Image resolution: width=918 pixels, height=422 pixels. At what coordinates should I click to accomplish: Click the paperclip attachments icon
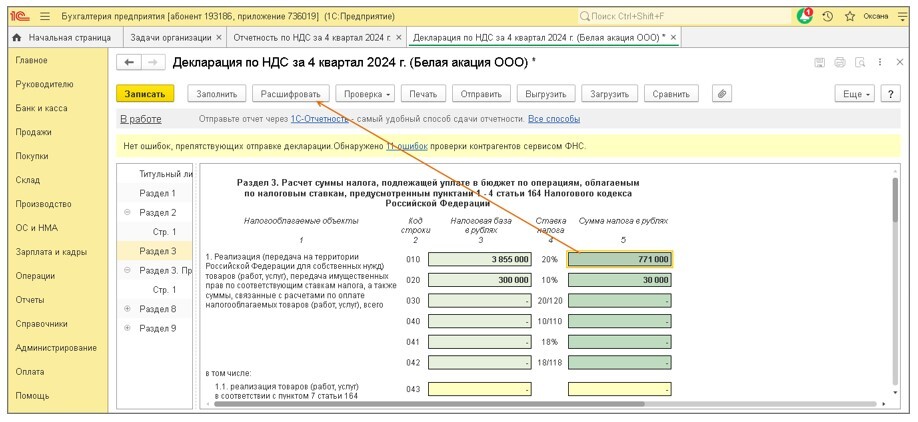[x=720, y=94]
